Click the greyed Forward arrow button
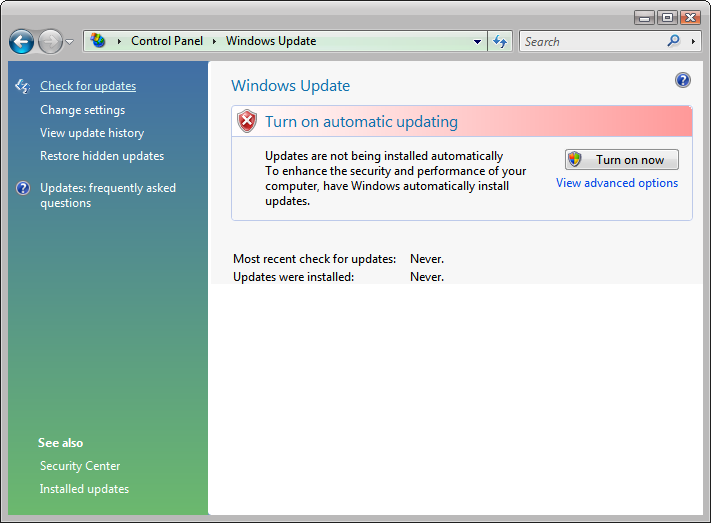This screenshot has width=711, height=523. coord(50,42)
